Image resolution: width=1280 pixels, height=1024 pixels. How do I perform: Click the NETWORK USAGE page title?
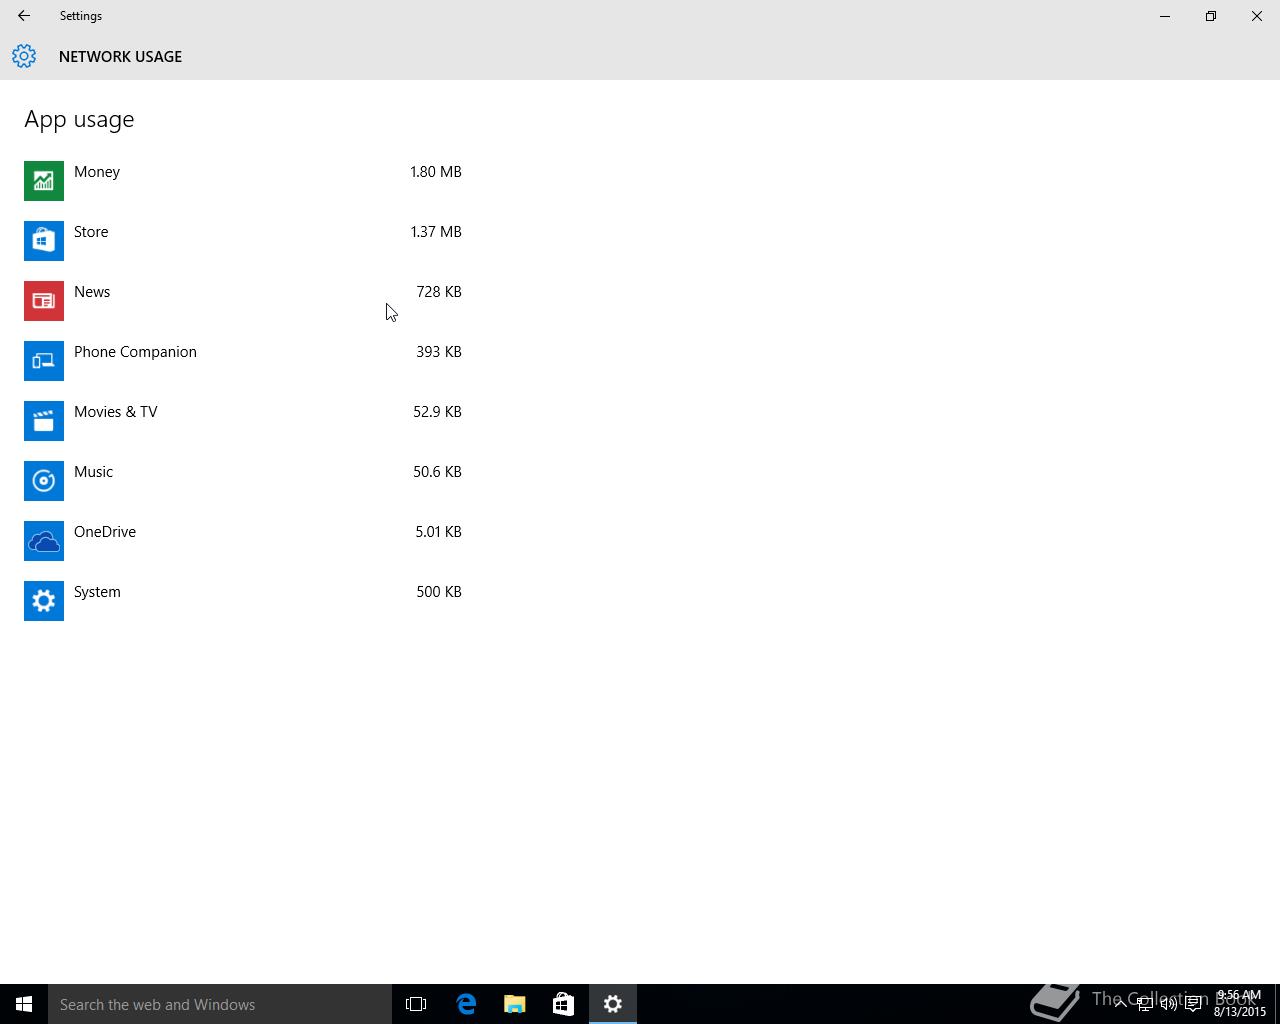click(120, 57)
